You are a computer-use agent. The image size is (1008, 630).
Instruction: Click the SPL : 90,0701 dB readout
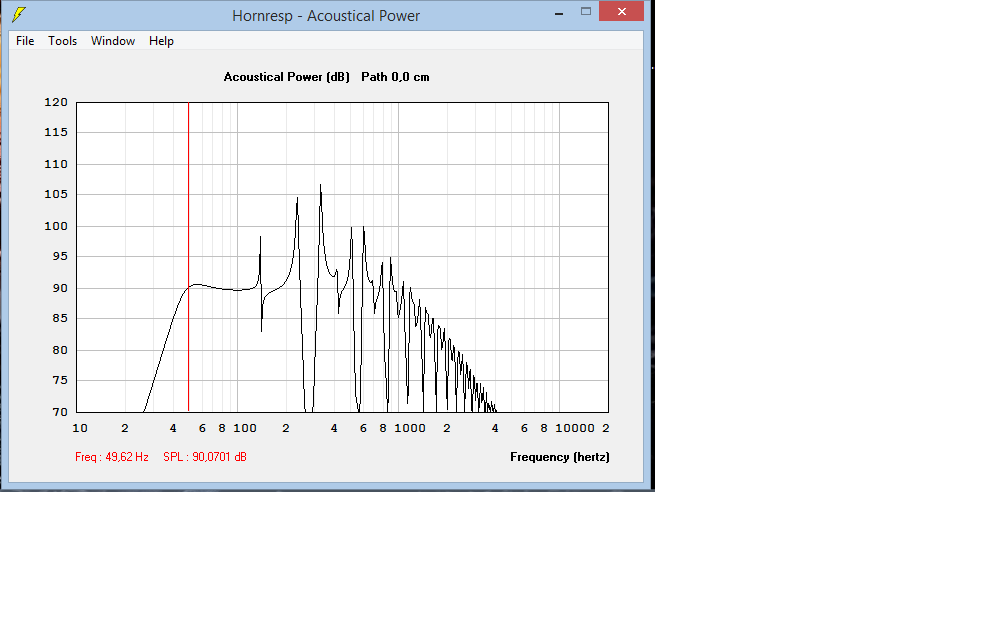click(204, 457)
